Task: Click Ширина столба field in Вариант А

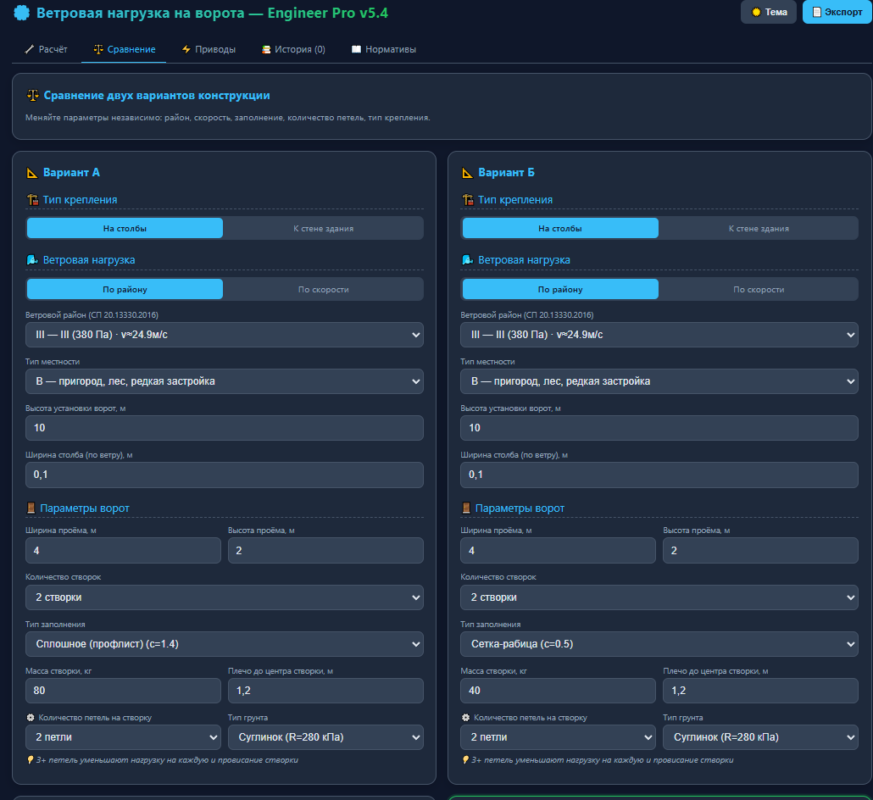Action: (224, 475)
